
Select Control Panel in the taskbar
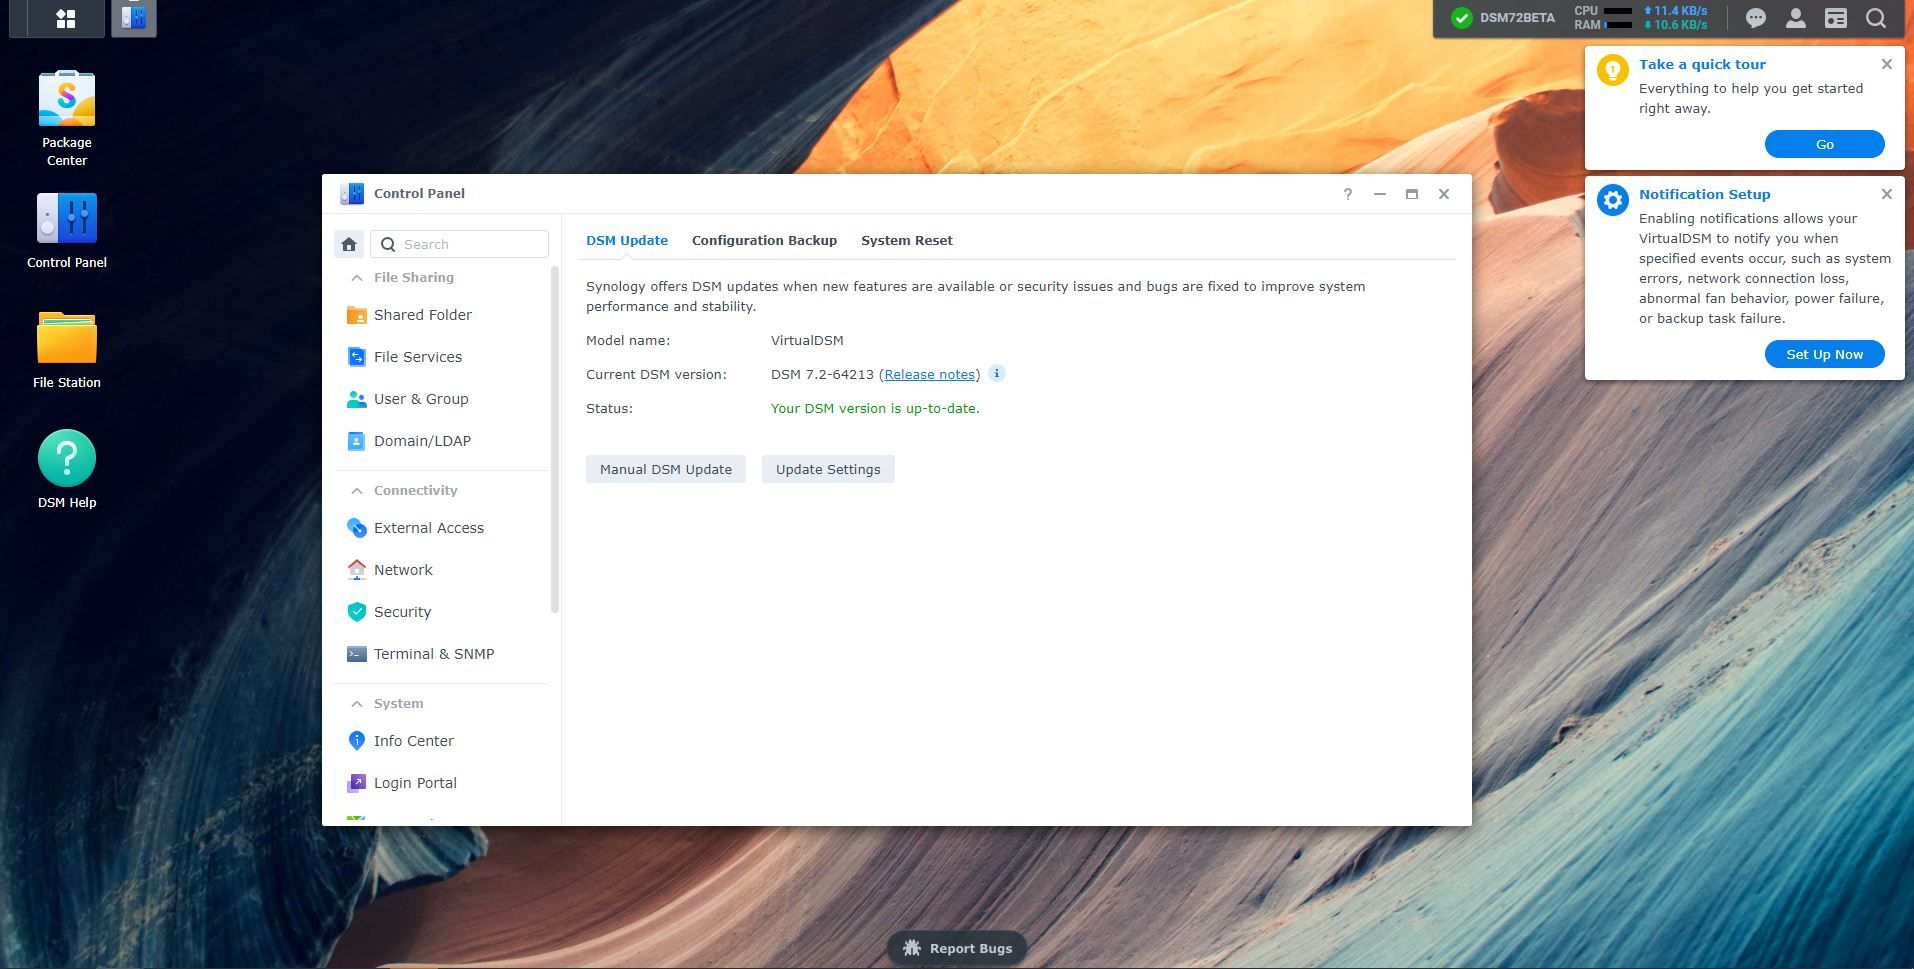click(x=134, y=18)
